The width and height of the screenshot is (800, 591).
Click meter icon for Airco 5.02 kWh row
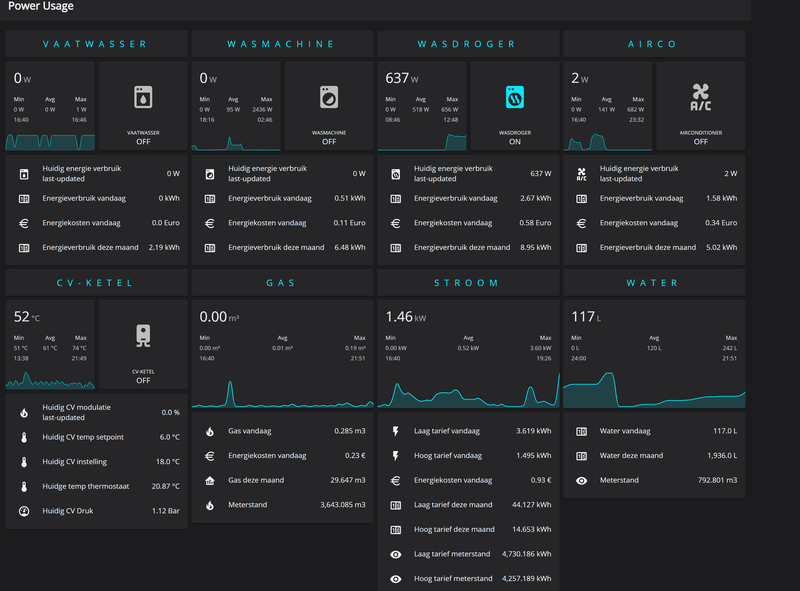(581, 248)
